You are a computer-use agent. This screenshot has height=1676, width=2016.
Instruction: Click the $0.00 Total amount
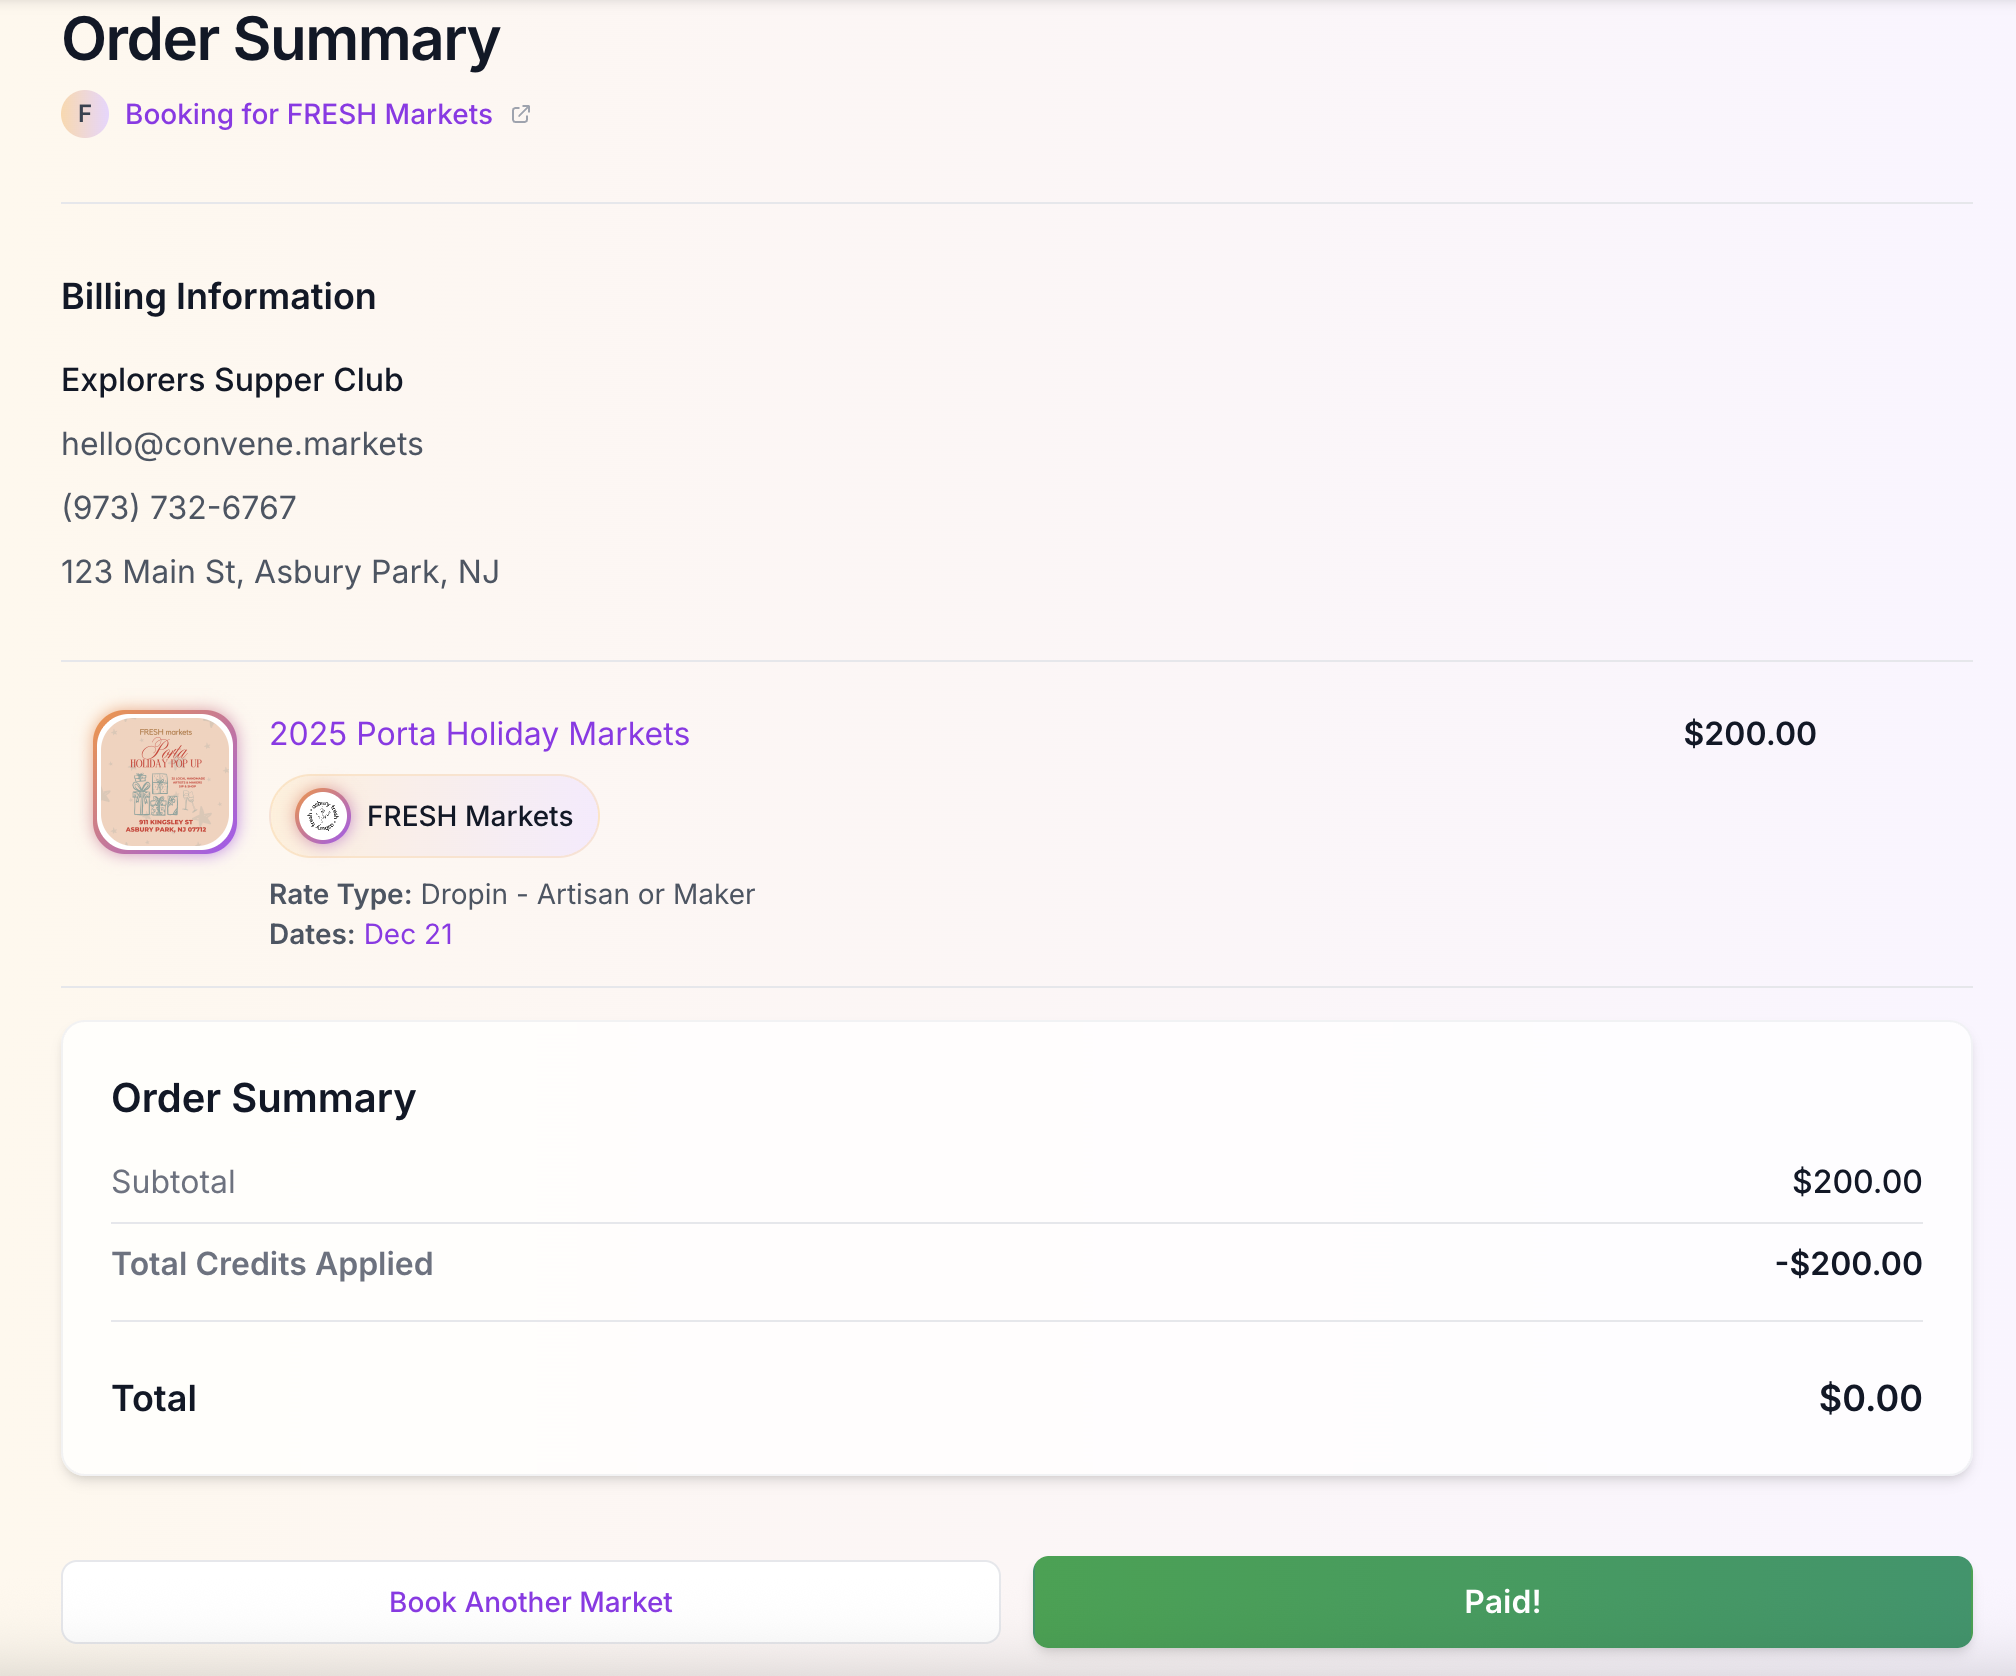tap(1870, 1398)
